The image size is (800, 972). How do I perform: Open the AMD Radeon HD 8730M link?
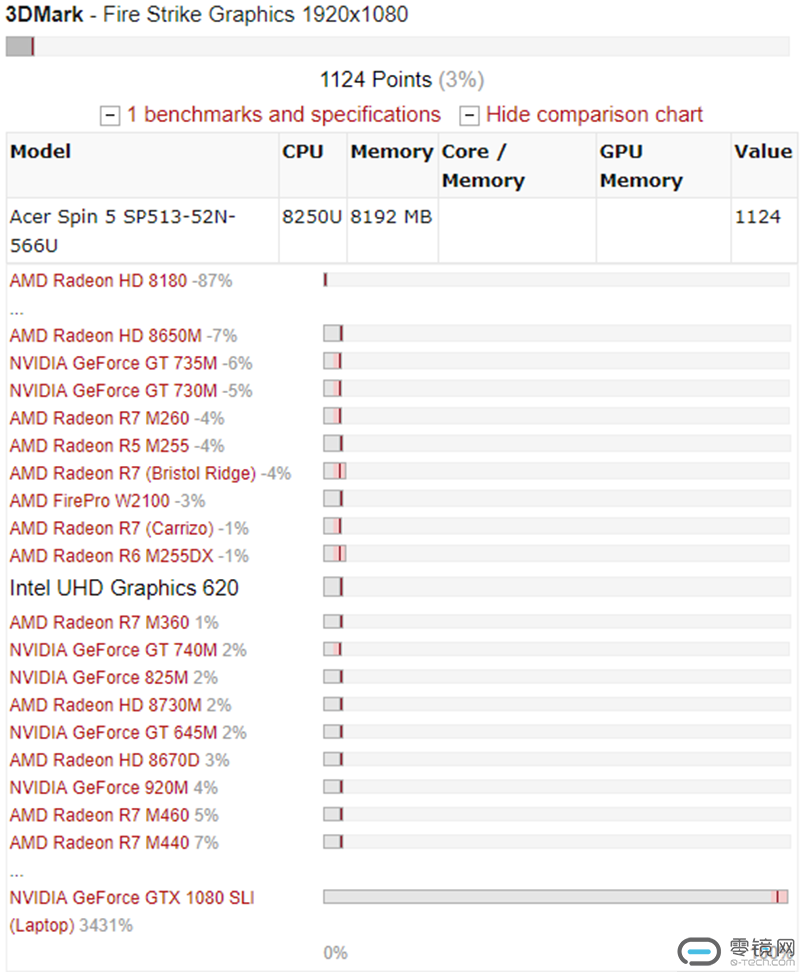(105, 705)
